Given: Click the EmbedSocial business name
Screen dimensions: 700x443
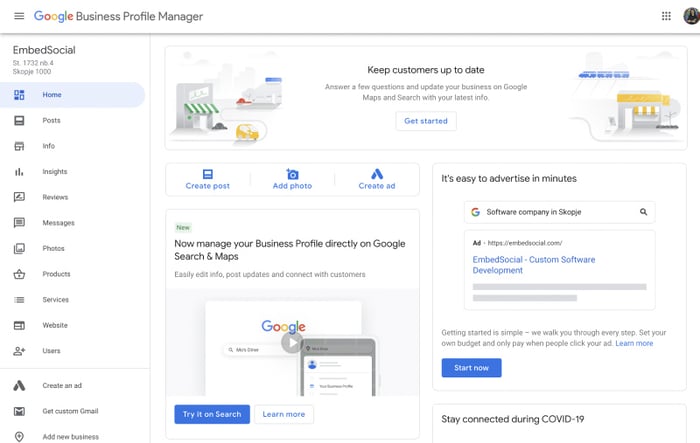Looking at the screenshot, I should click(x=44, y=50).
